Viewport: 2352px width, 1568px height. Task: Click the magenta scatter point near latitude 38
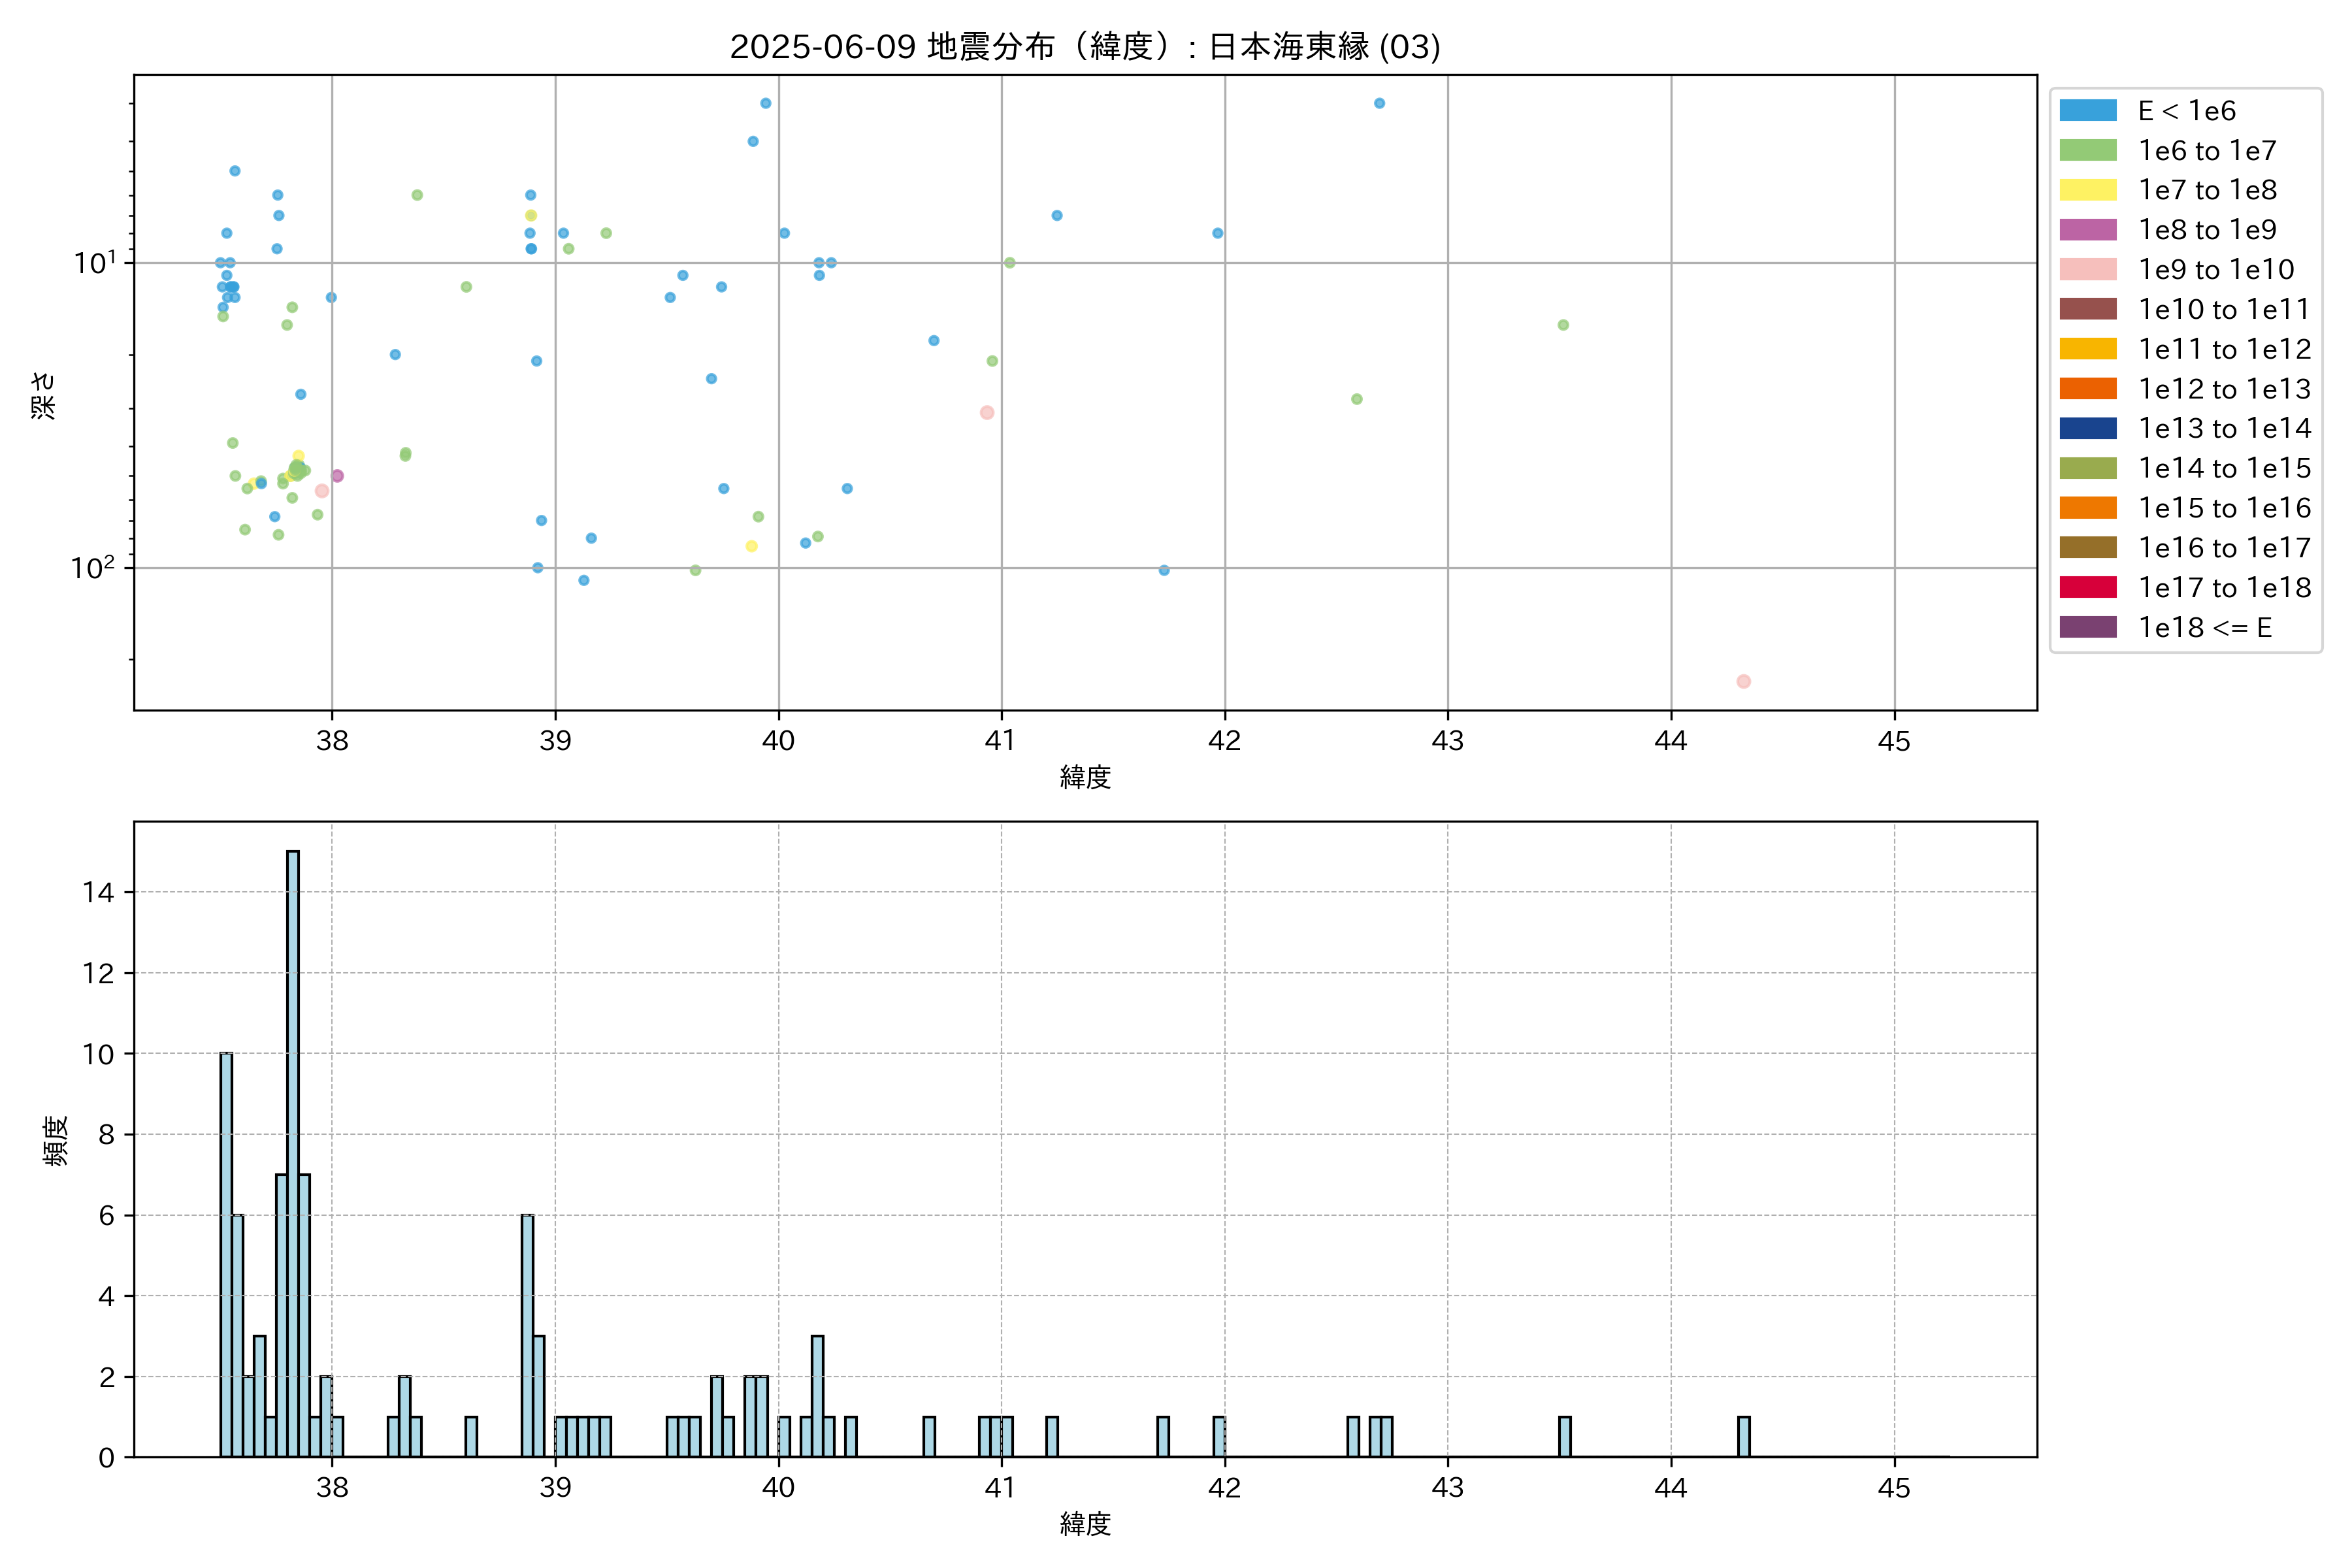tap(337, 476)
